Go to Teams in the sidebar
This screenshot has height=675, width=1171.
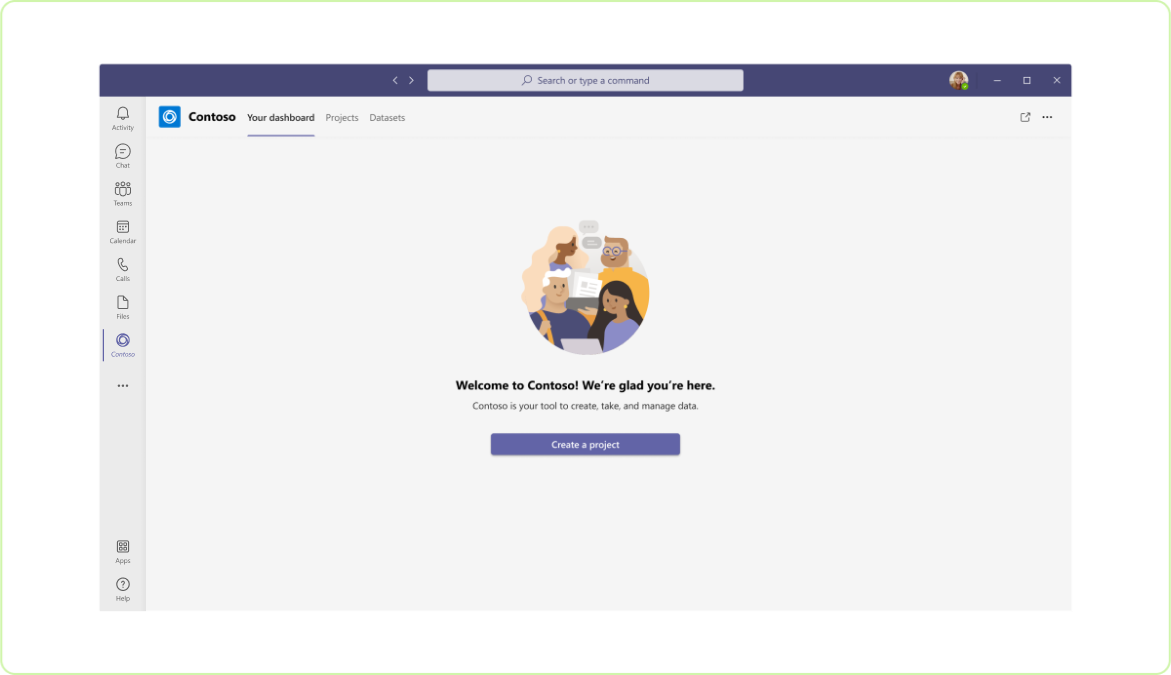[122, 193]
